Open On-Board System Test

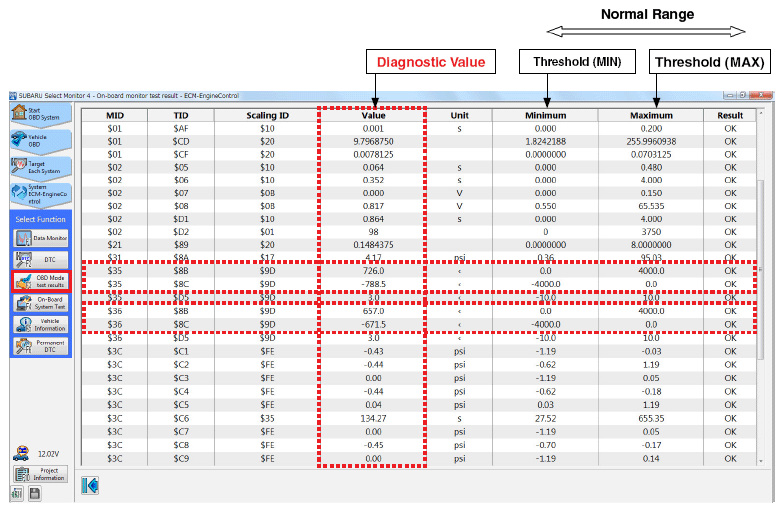[x=40, y=303]
